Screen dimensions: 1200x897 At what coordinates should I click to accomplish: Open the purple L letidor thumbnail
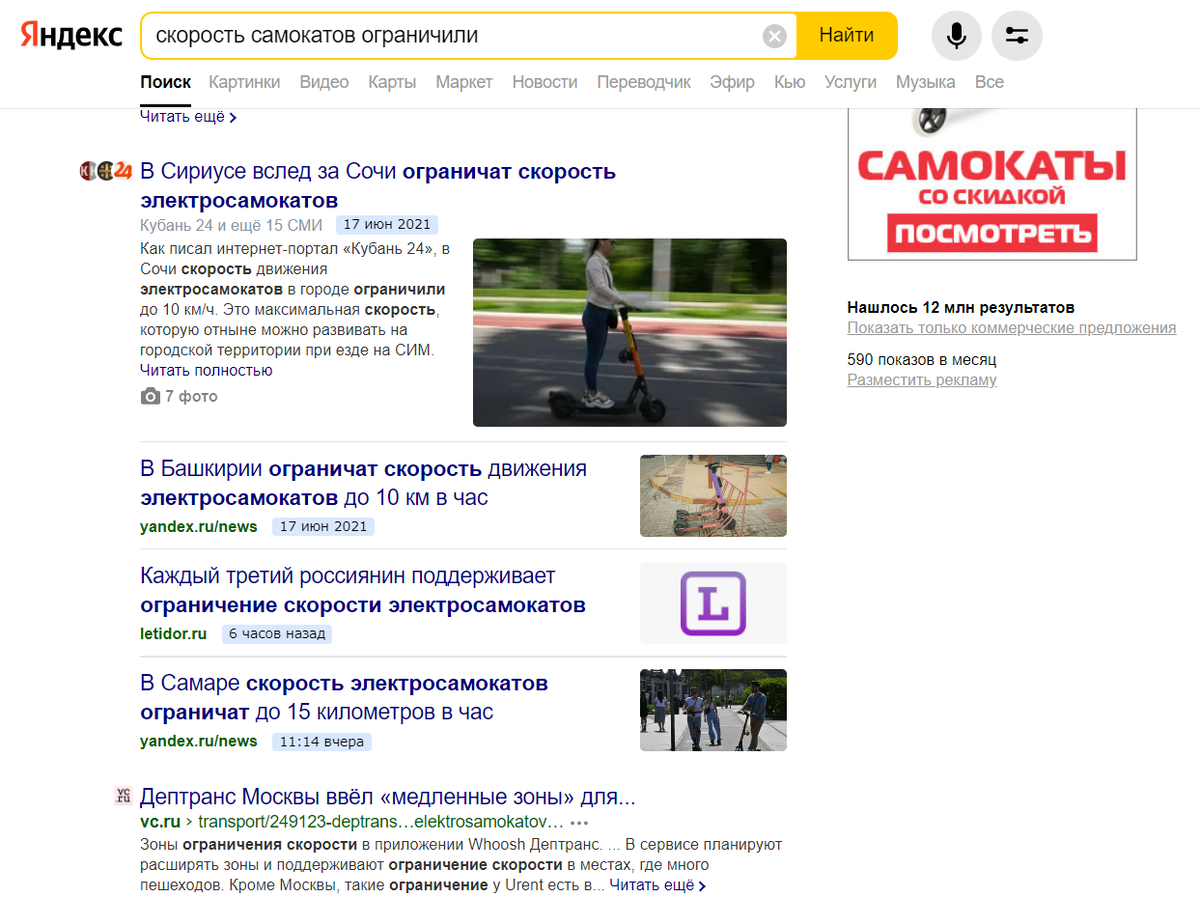[x=713, y=603]
